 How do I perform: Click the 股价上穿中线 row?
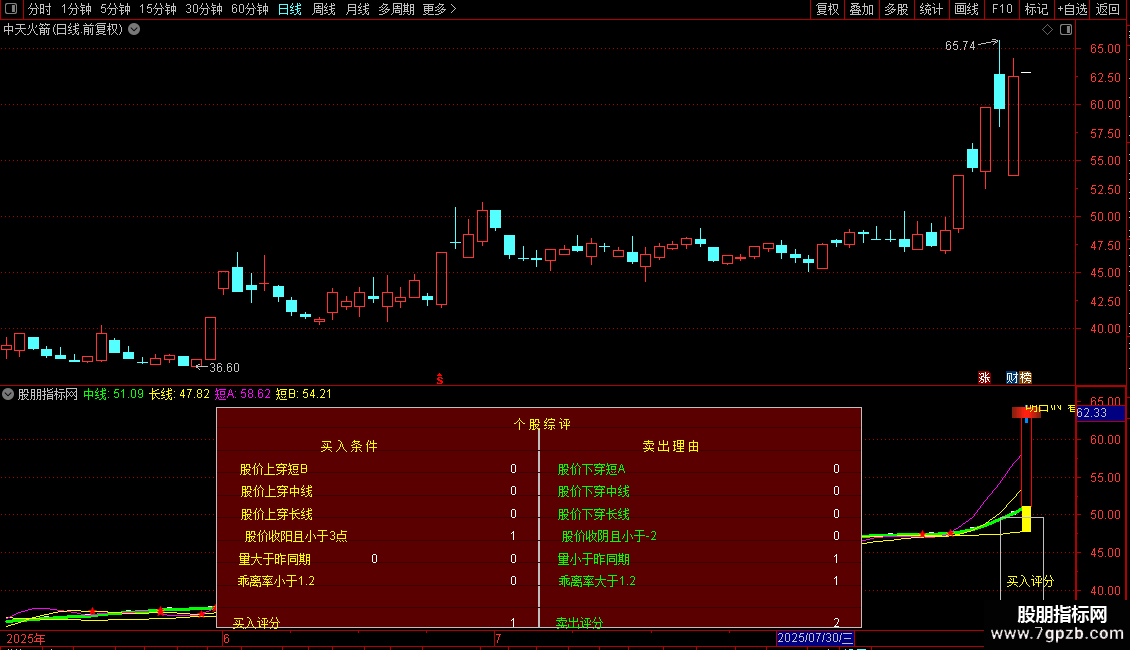tap(378, 491)
